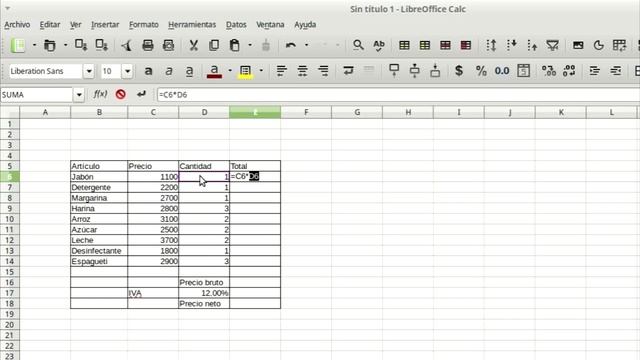Screen dimensions: 640x360
Task: Open the Editar menu
Action: (50, 25)
